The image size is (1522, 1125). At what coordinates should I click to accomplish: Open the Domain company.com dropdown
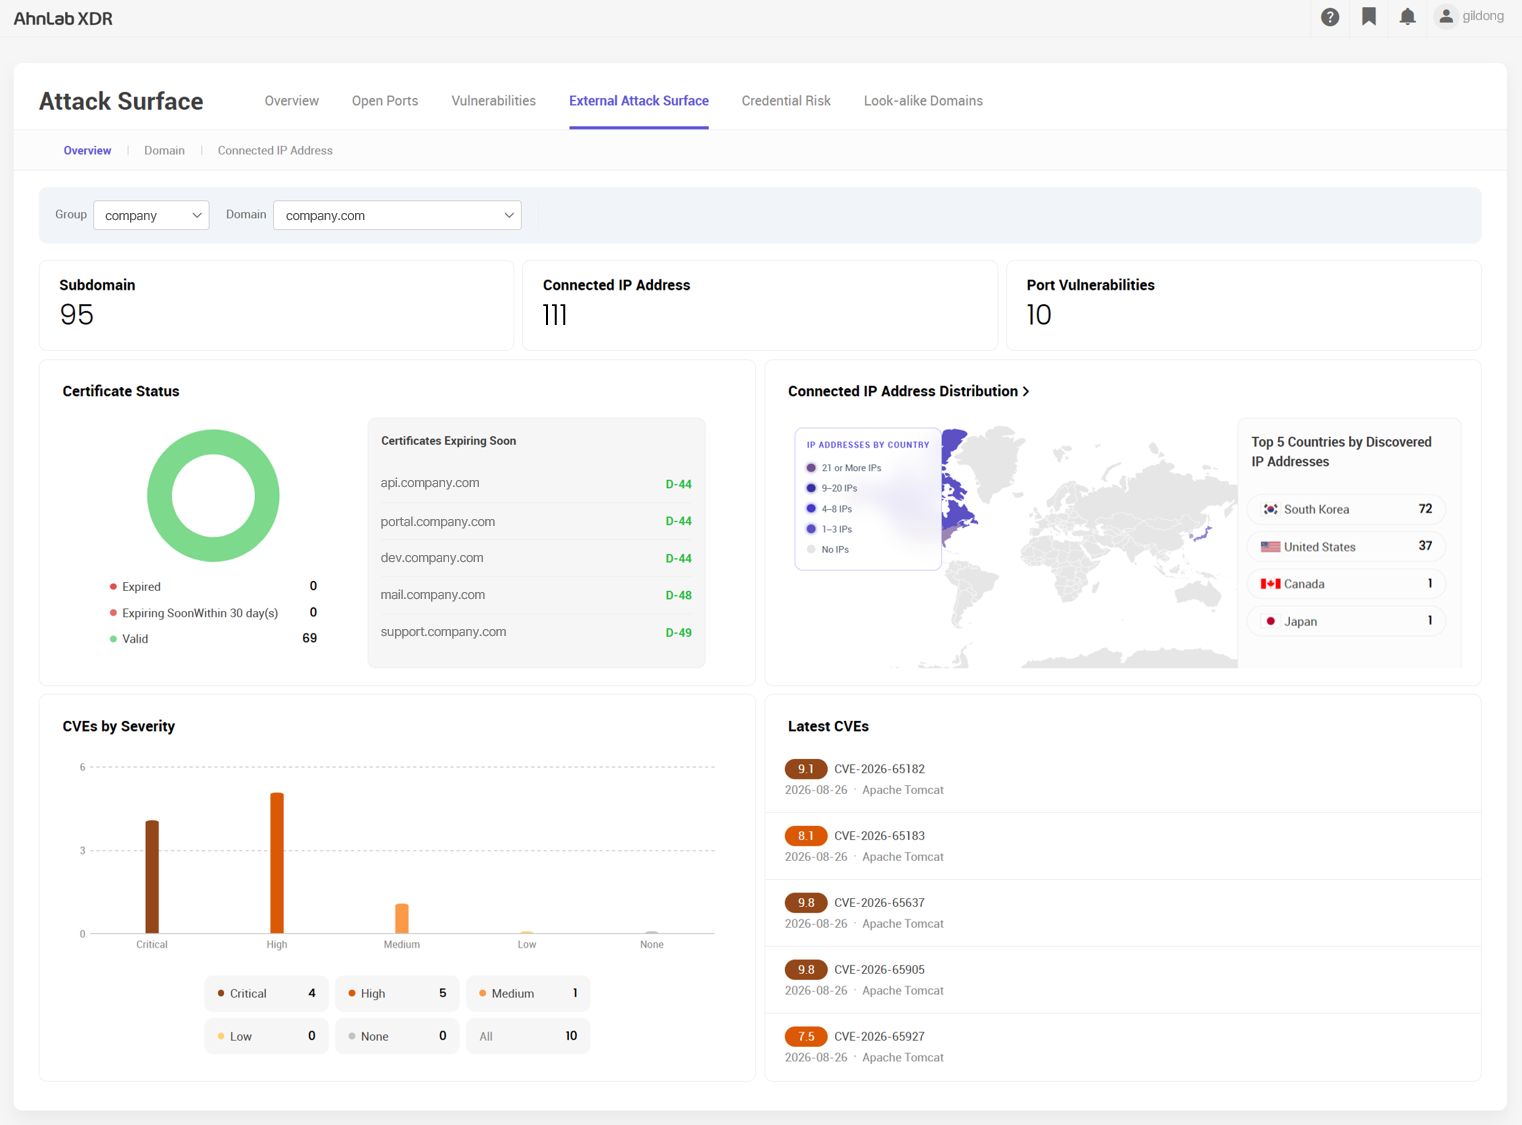[x=397, y=215]
